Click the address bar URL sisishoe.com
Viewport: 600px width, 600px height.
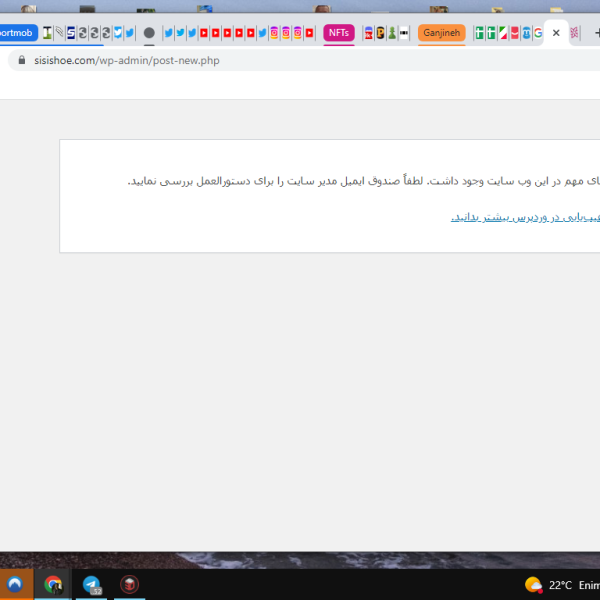(126, 60)
